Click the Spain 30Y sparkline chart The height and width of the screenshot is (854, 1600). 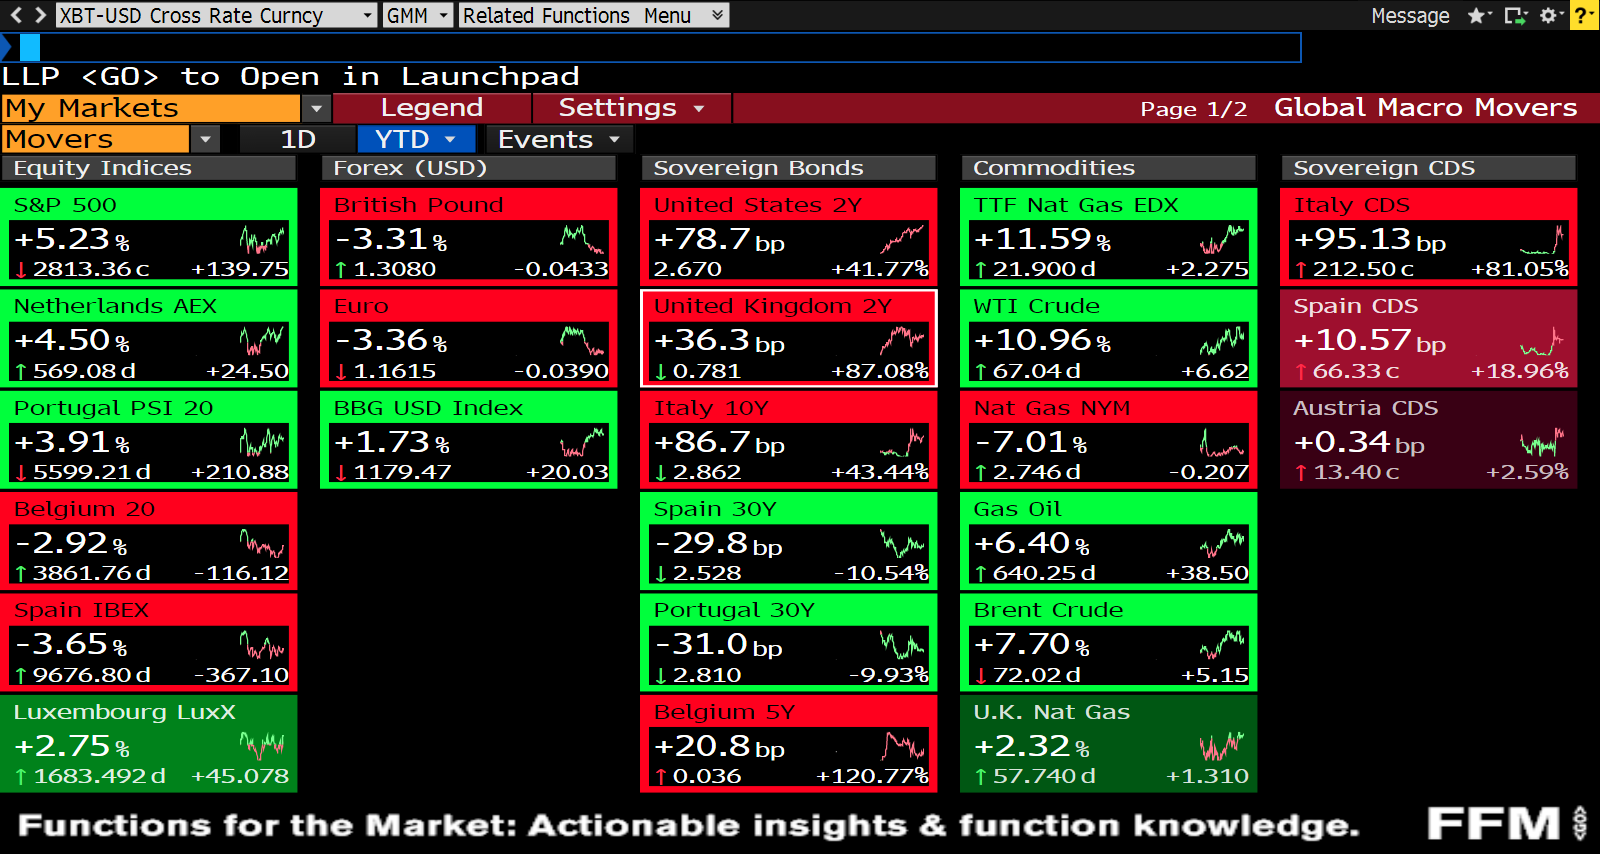point(902,544)
